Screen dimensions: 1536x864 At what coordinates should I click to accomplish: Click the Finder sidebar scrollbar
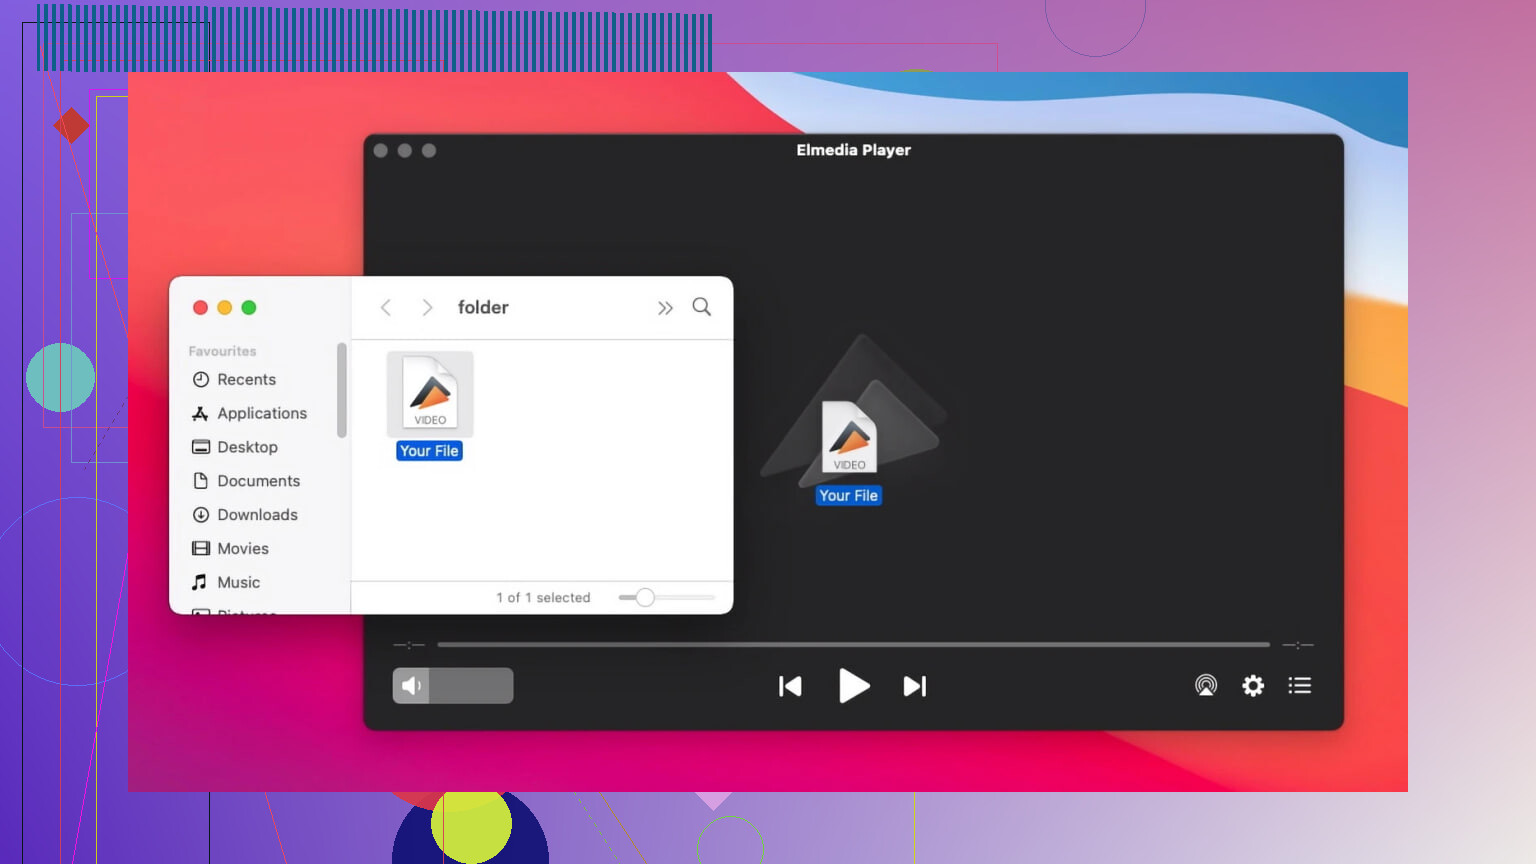pyautogui.click(x=342, y=390)
